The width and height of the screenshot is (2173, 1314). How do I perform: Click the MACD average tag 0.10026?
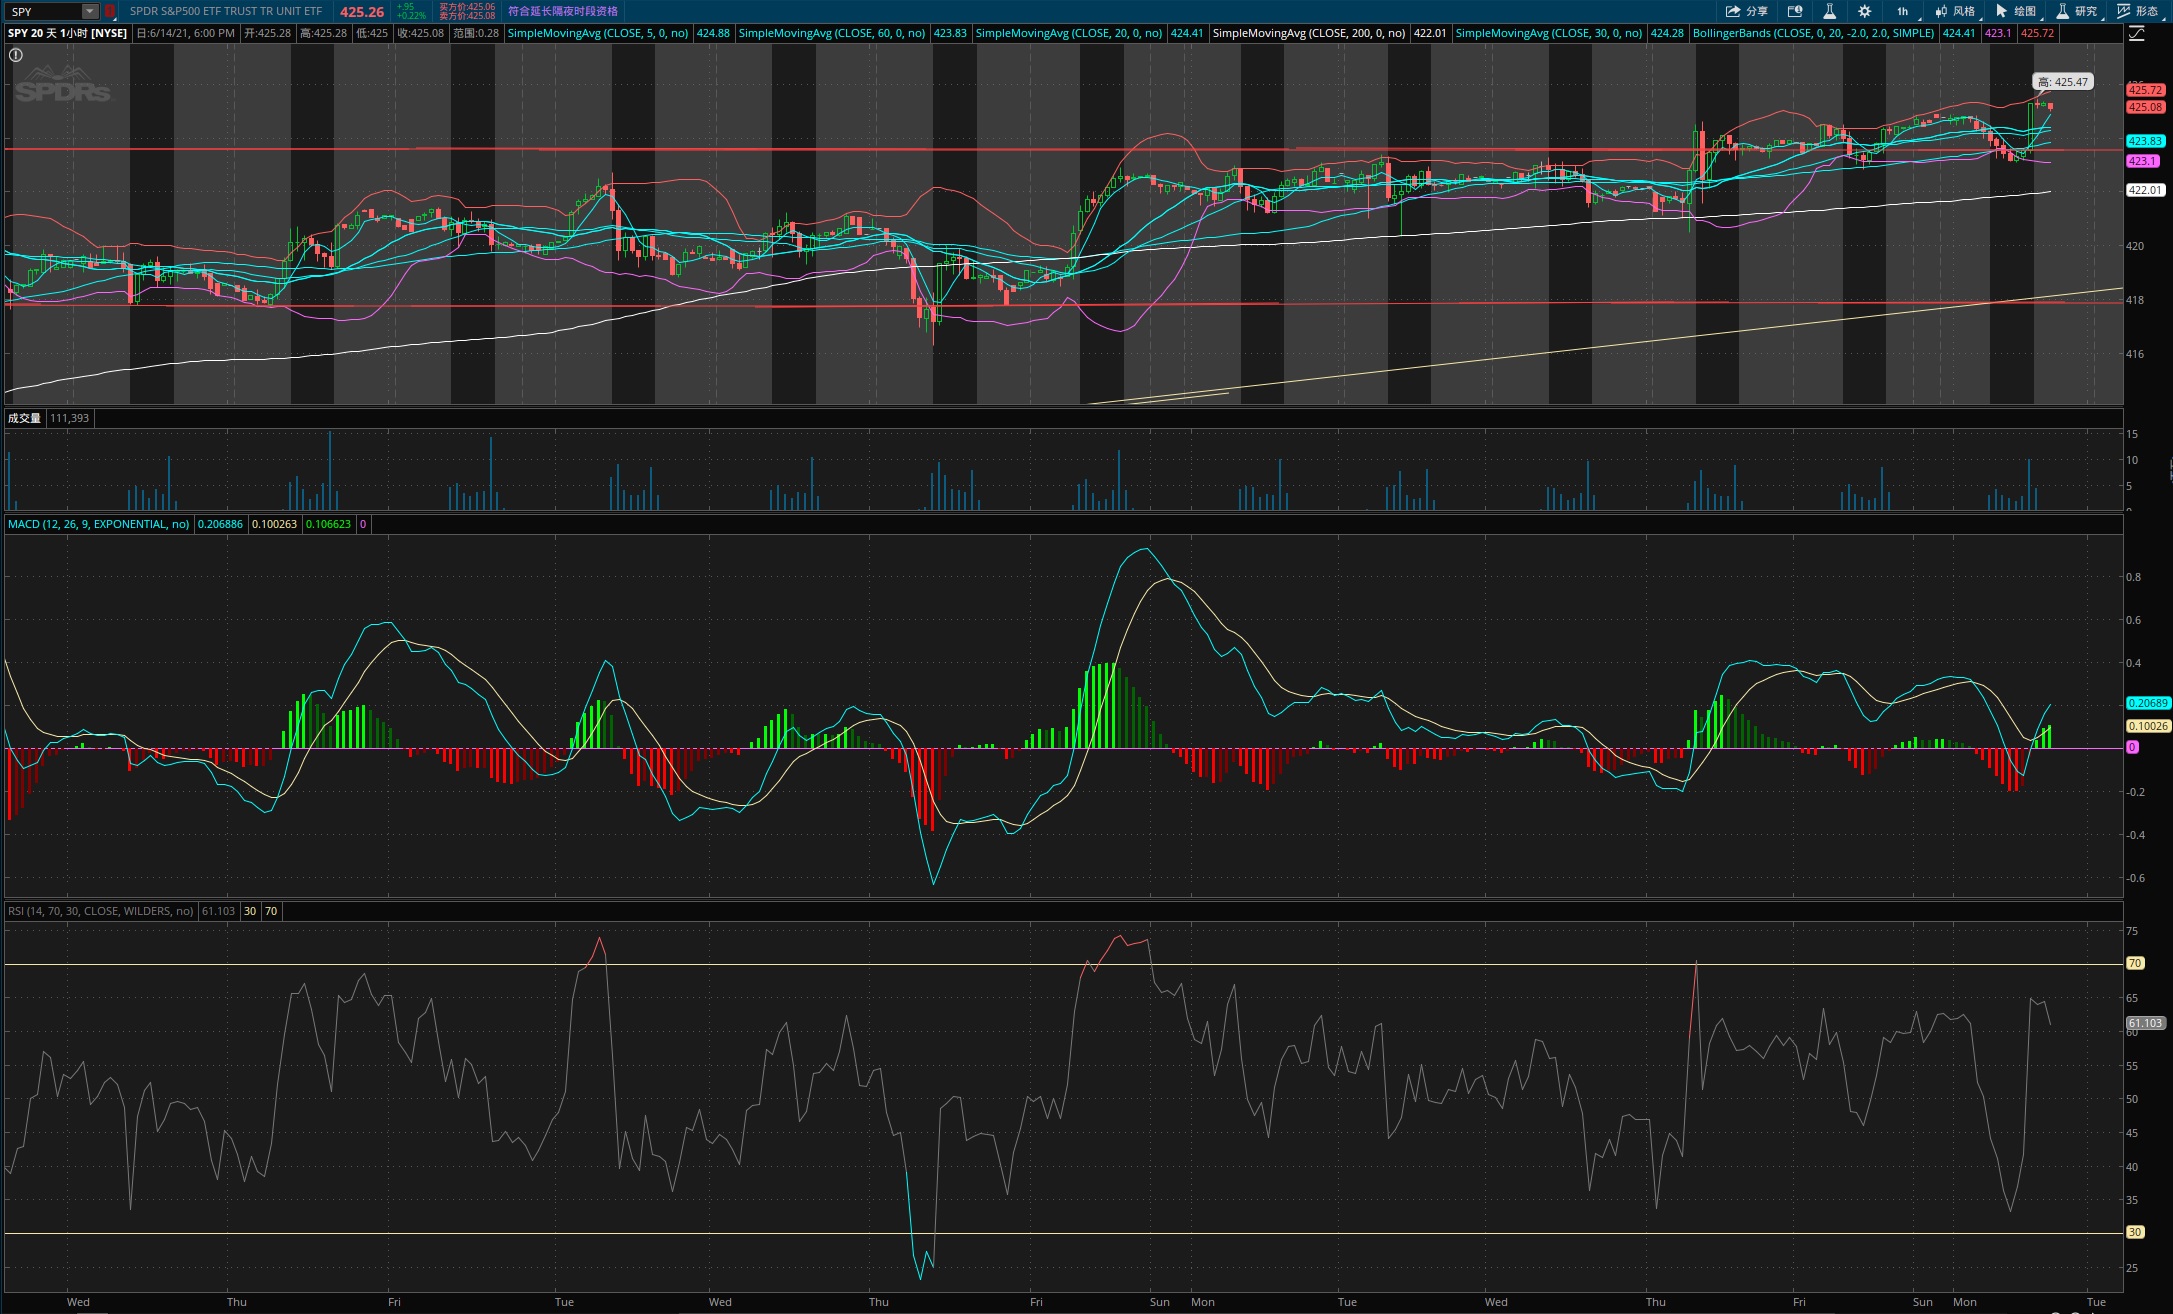[x=2148, y=726]
